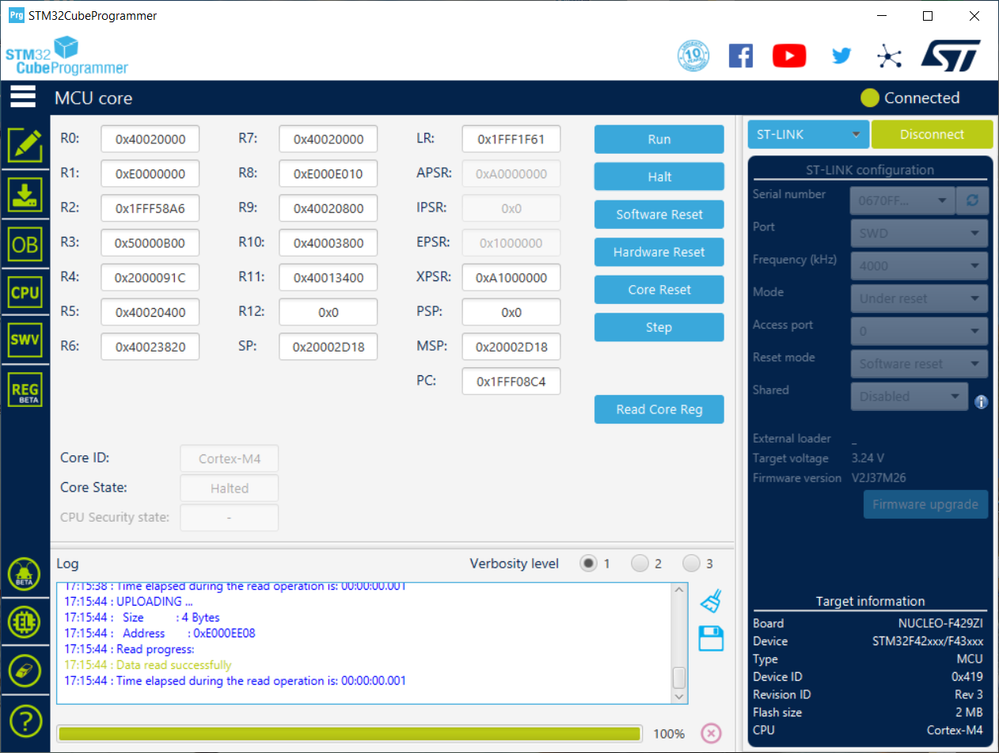Click the log scroll down arrow
The height and width of the screenshot is (753, 999).
(x=679, y=696)
